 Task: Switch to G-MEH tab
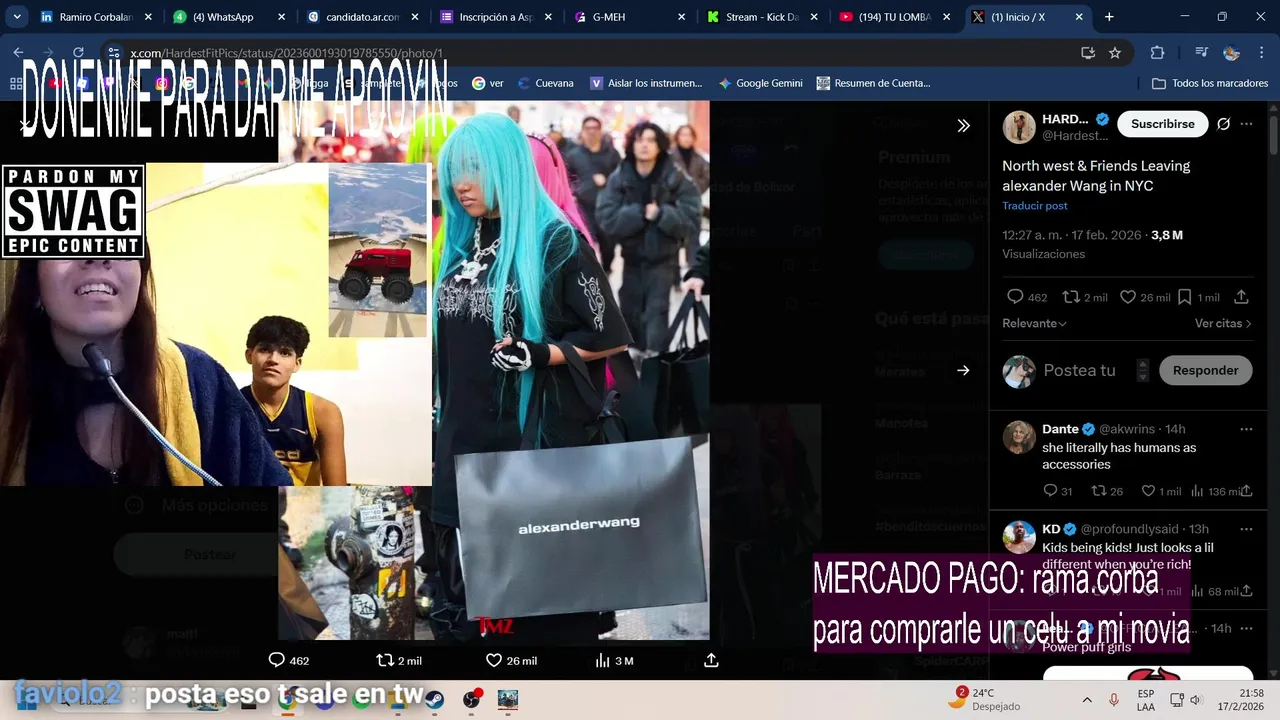point(630,17)
